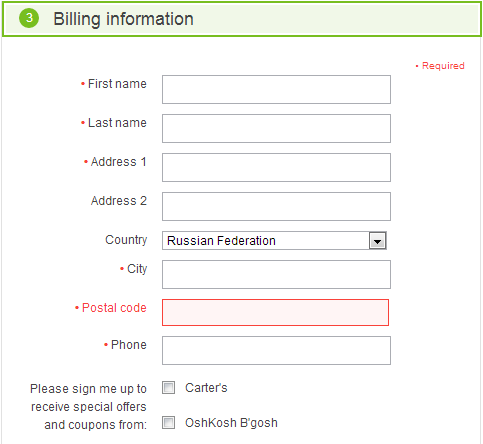Activate the City input field
Image resolution: width=483 pixels, height=444 pixels.
point(276,275)
